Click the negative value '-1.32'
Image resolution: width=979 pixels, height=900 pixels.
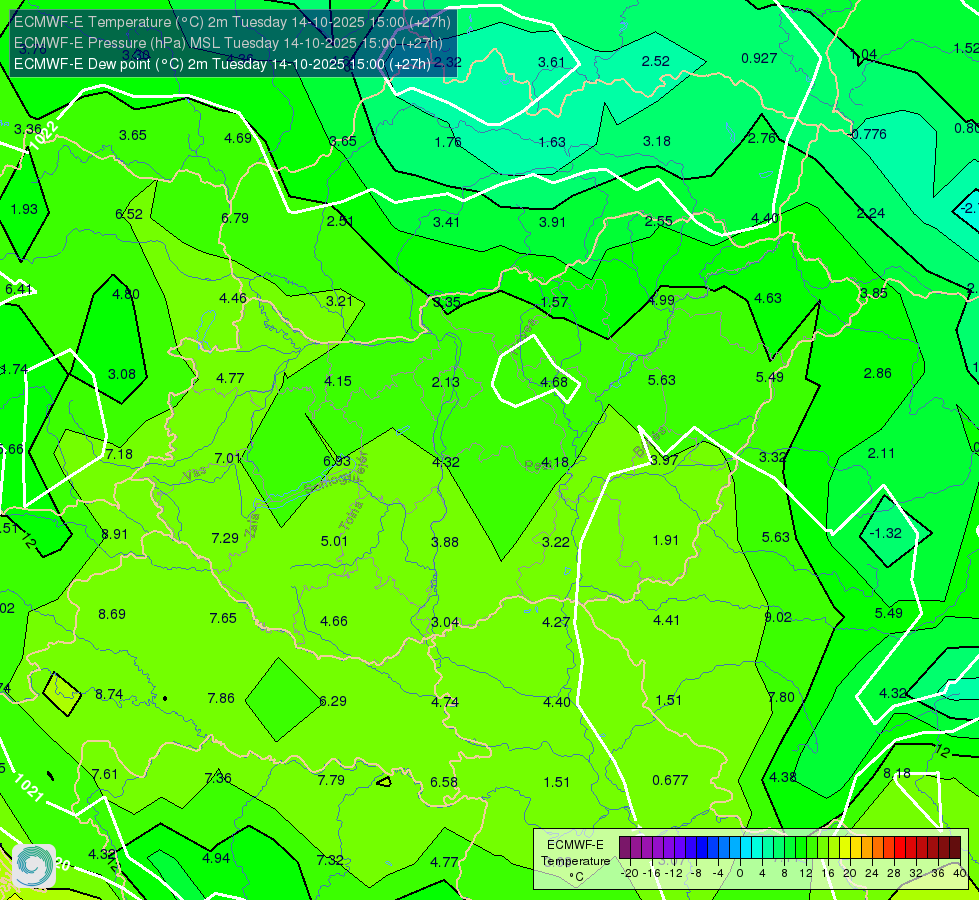pyautogui.click(x=885, y=533)
